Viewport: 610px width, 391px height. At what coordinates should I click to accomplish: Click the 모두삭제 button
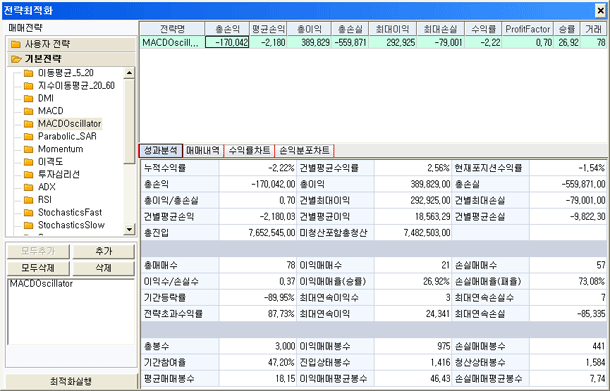click(38, 268)
